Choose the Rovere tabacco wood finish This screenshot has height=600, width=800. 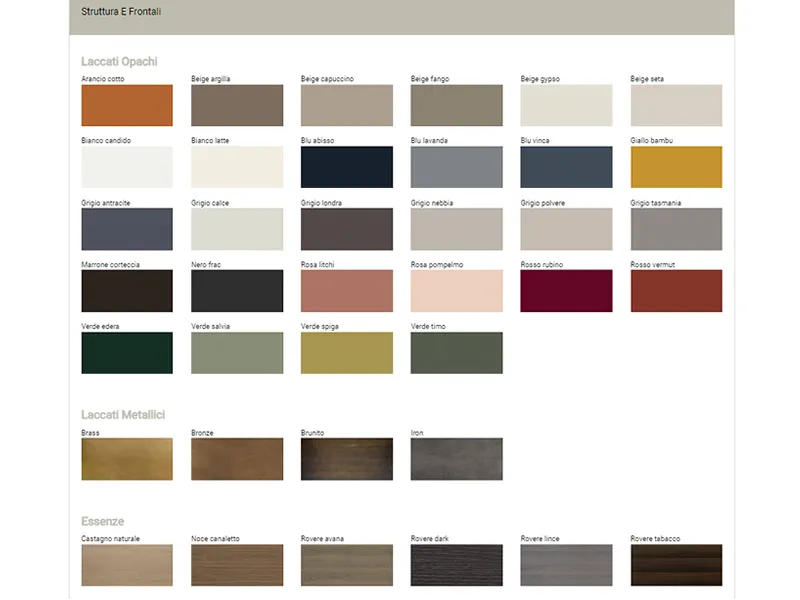pos(676,565)
